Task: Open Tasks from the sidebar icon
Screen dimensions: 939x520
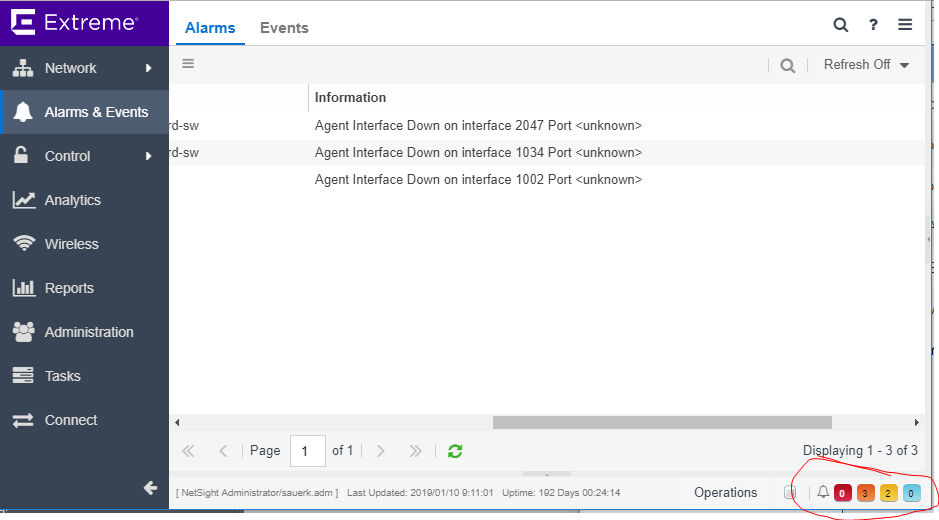Action: (23, 376)
